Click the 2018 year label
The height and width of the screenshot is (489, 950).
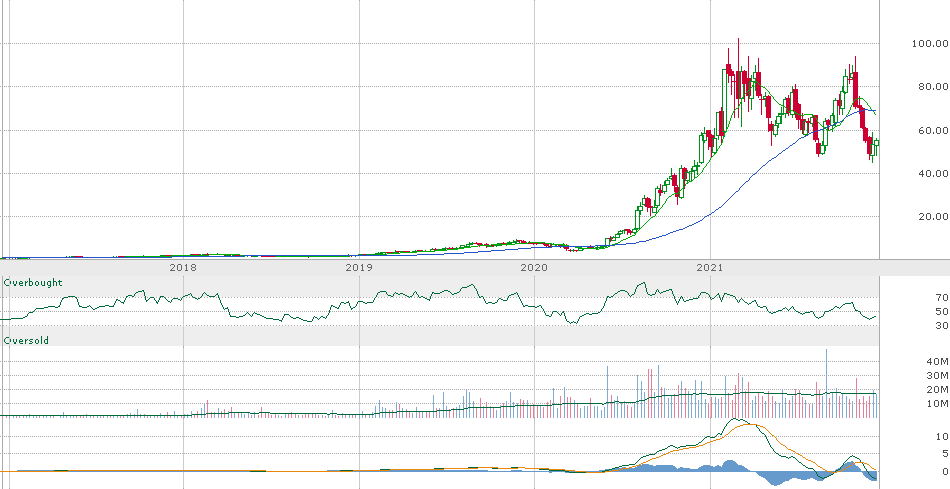tap(182, 267)
